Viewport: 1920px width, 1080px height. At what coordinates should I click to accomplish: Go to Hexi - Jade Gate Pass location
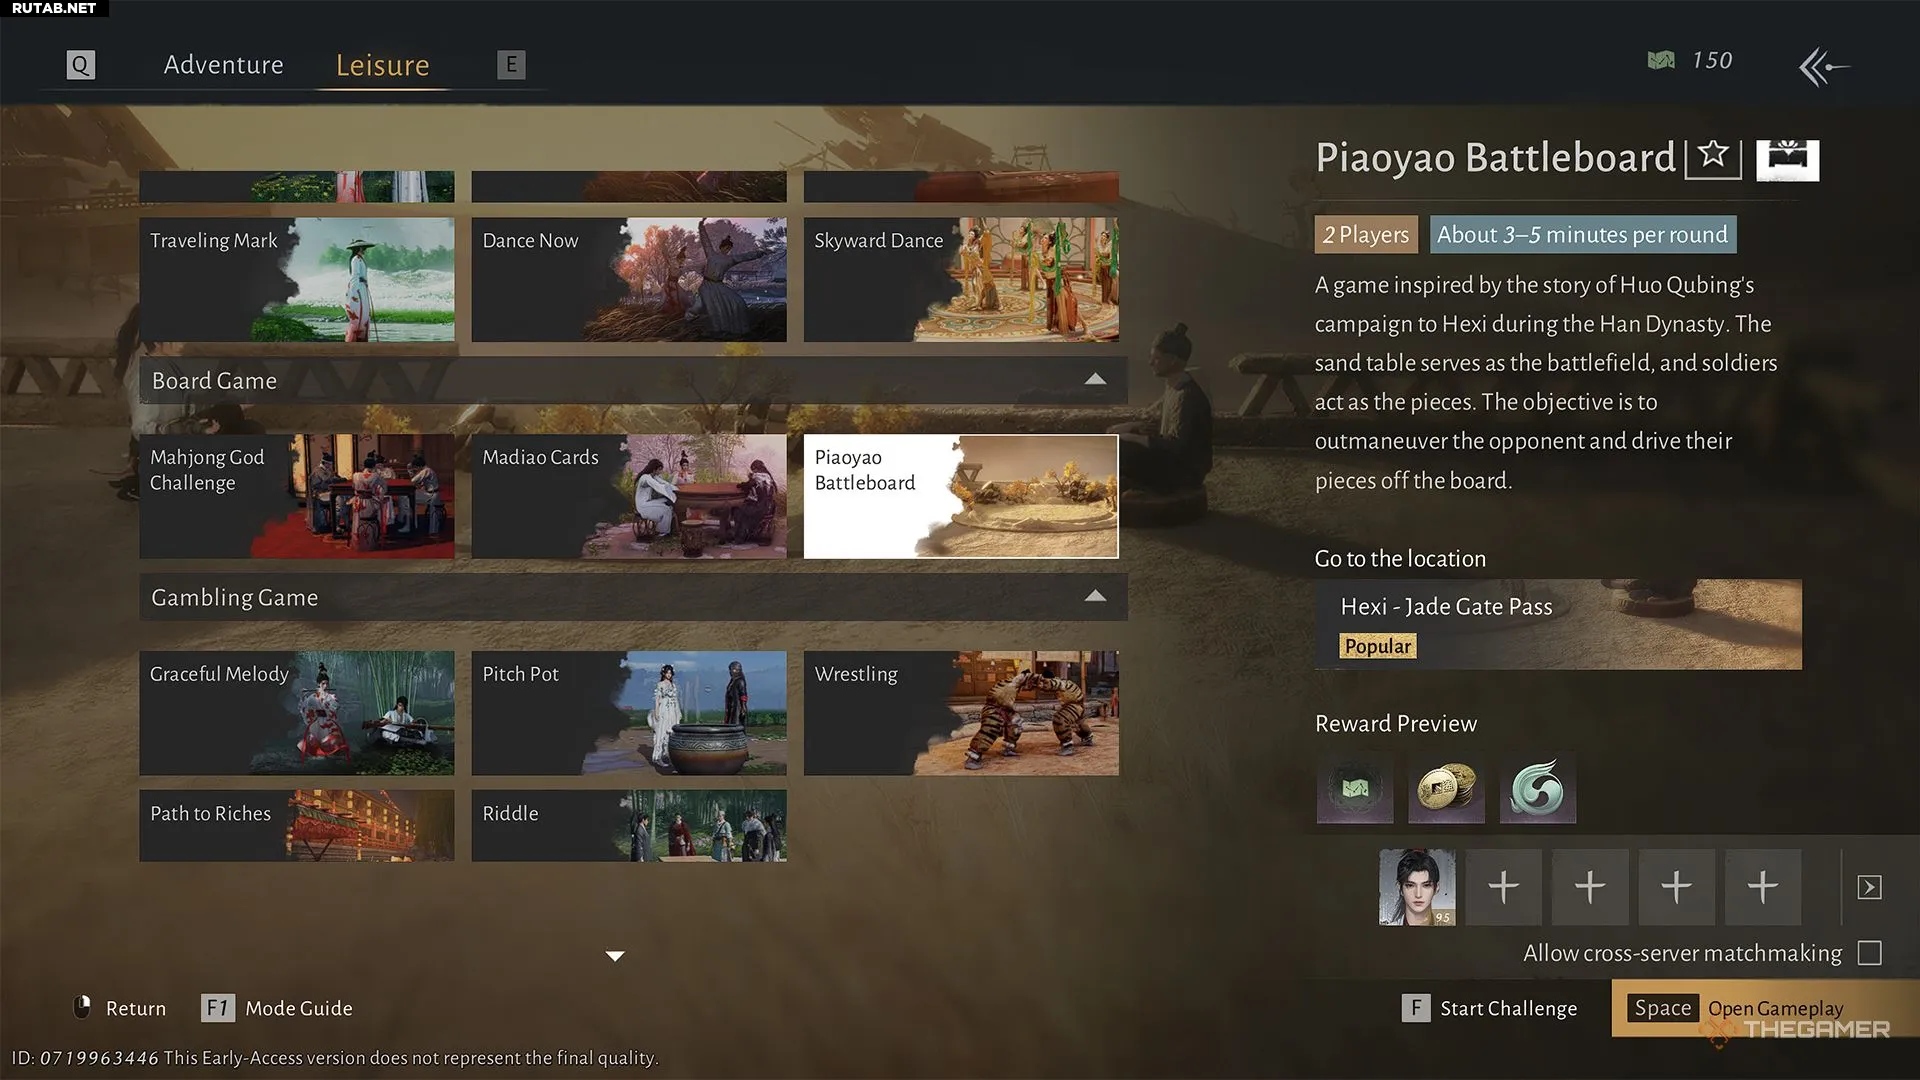click(1557, 624)
